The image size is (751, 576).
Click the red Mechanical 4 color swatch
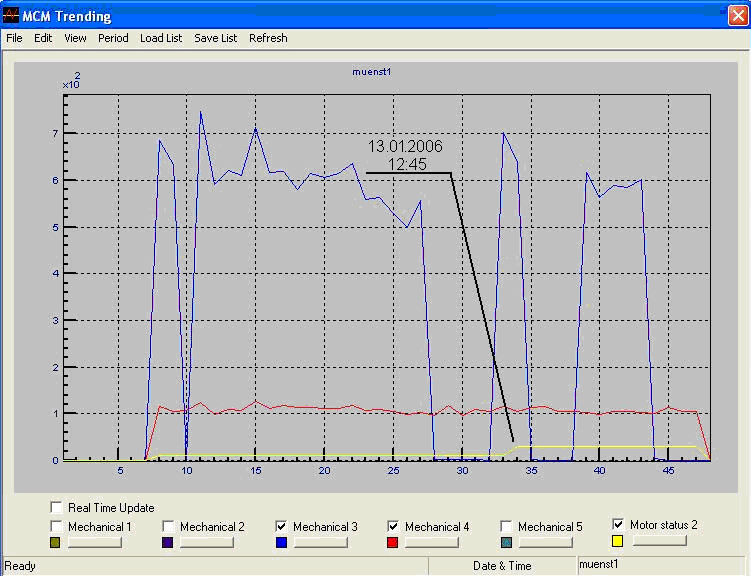(393, 542)
